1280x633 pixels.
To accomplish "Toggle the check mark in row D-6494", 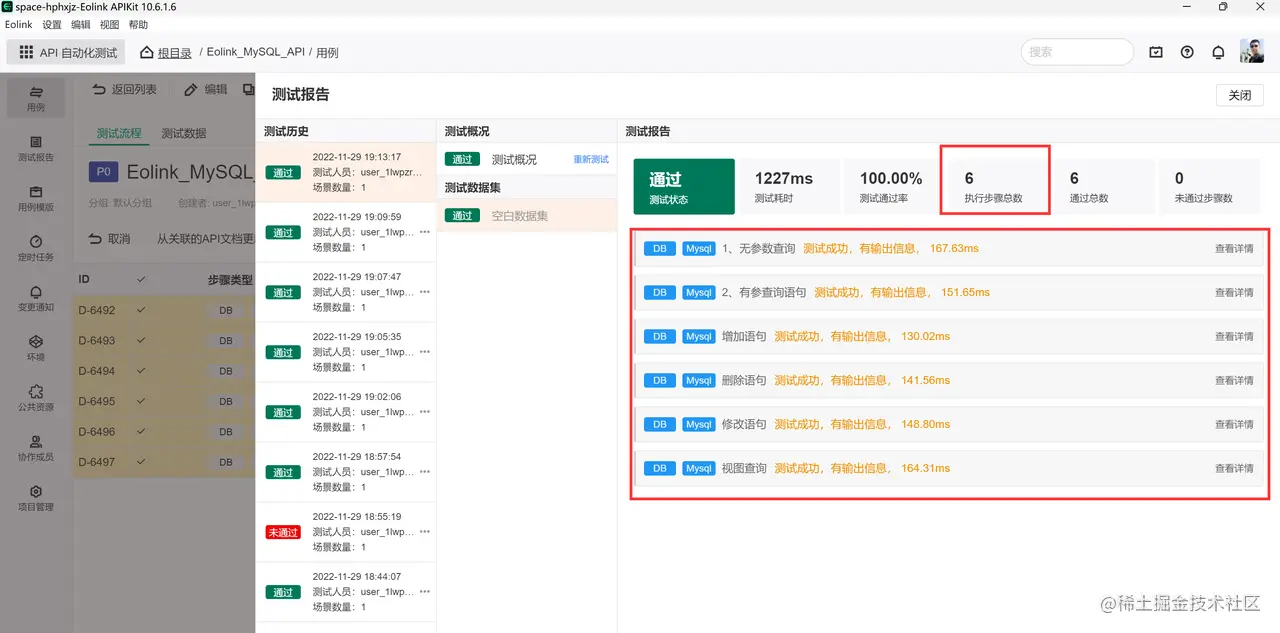I will tap(141, 371).
